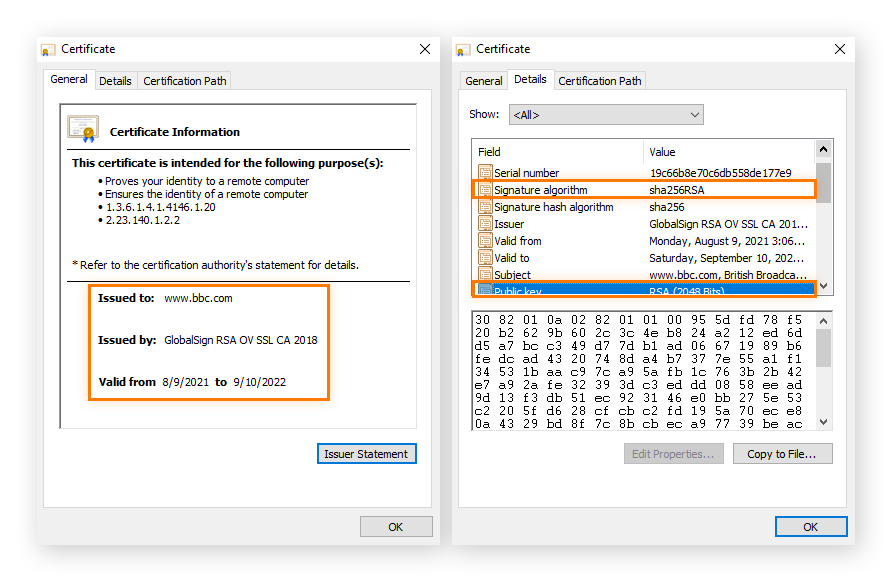Click the 9/10/2022 expiry date text
This screenshot has width=894, height=585.
[259, 382]
